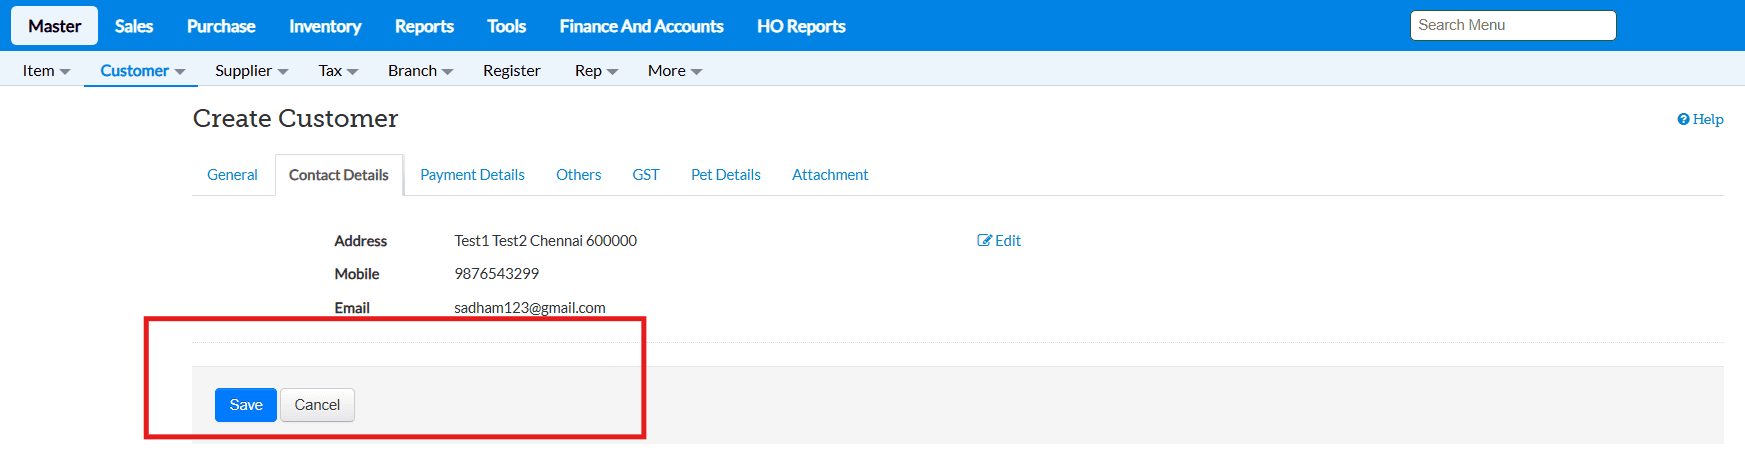Image resolution: width=1745 pixels, height=462 pixels.
Task: Switch to the Sales menu
Action: 134,26
